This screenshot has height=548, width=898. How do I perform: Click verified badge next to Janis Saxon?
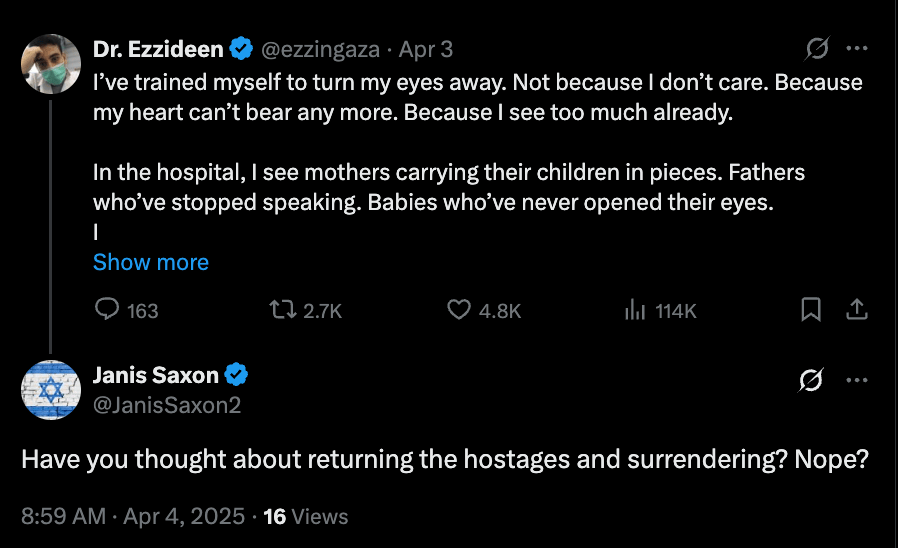click(237, 376)
